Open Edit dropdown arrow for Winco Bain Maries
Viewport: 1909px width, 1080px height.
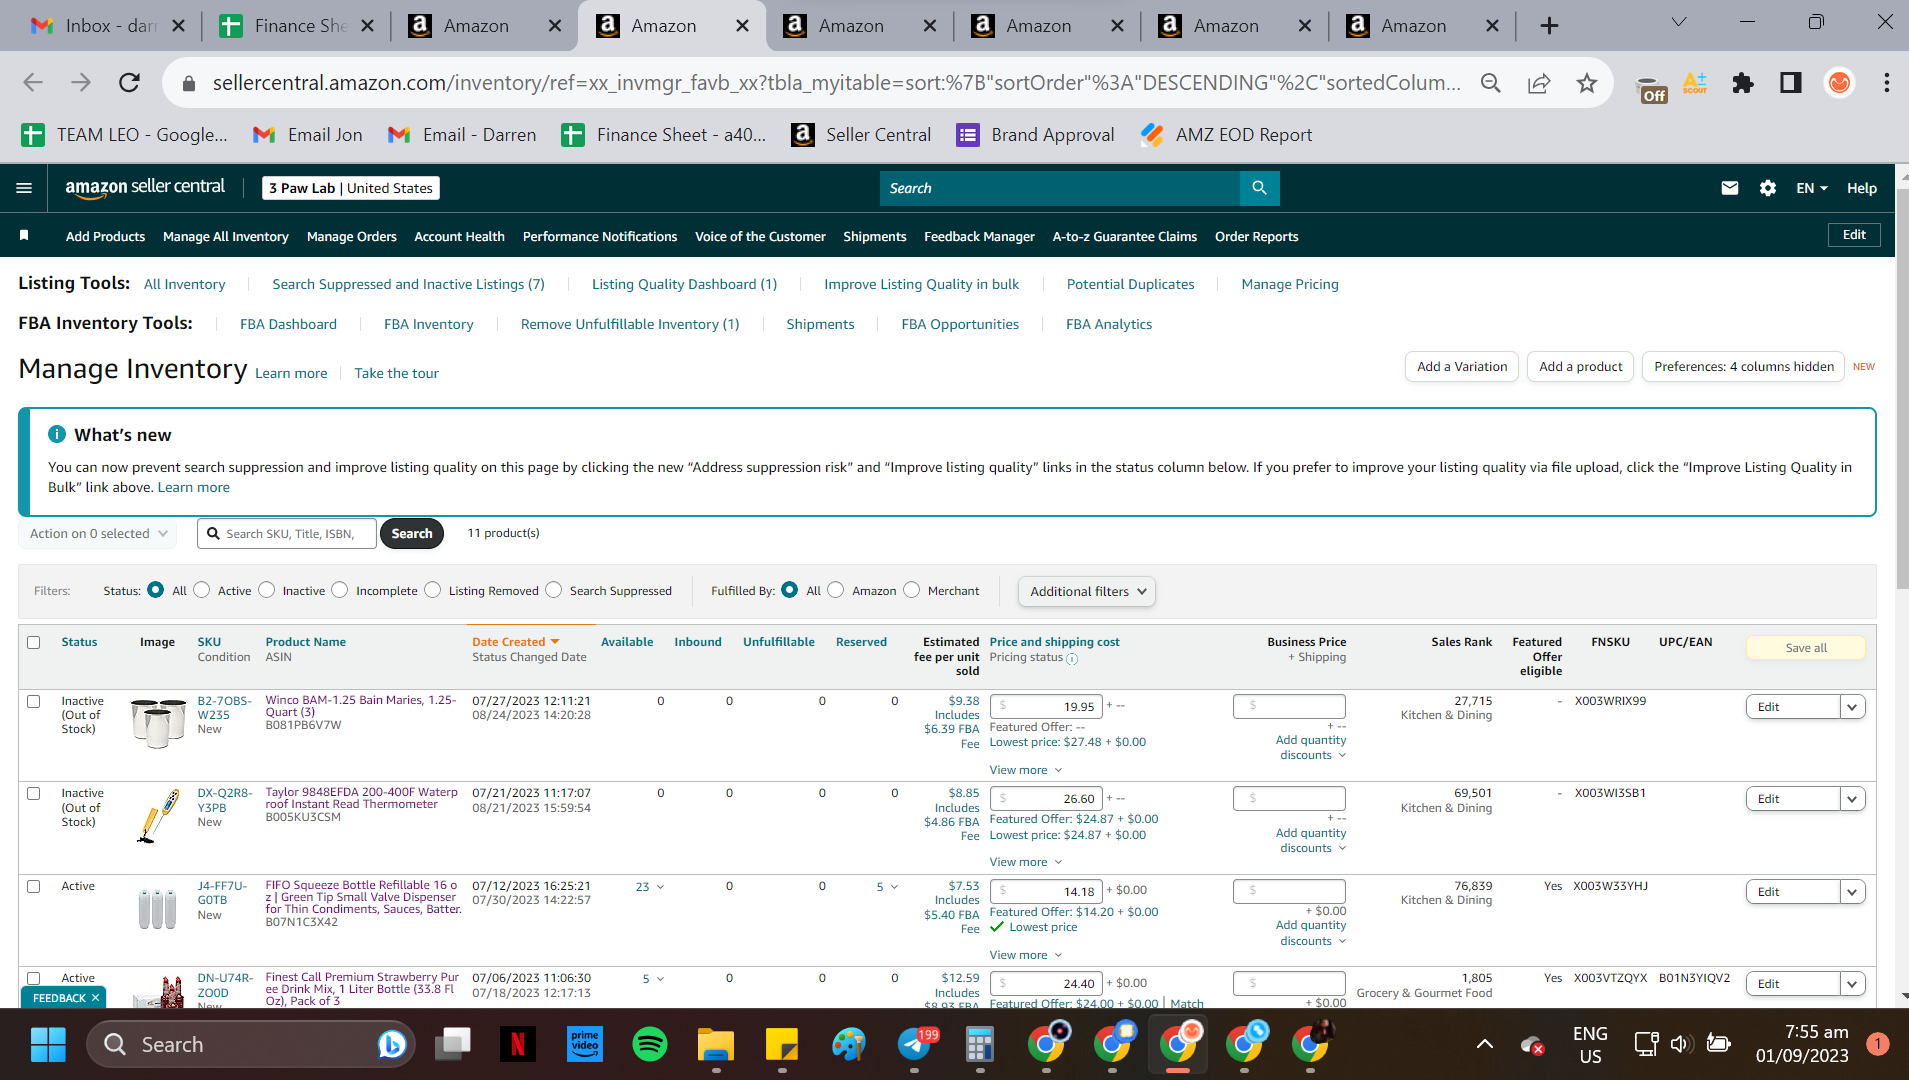pos(1852,707)
